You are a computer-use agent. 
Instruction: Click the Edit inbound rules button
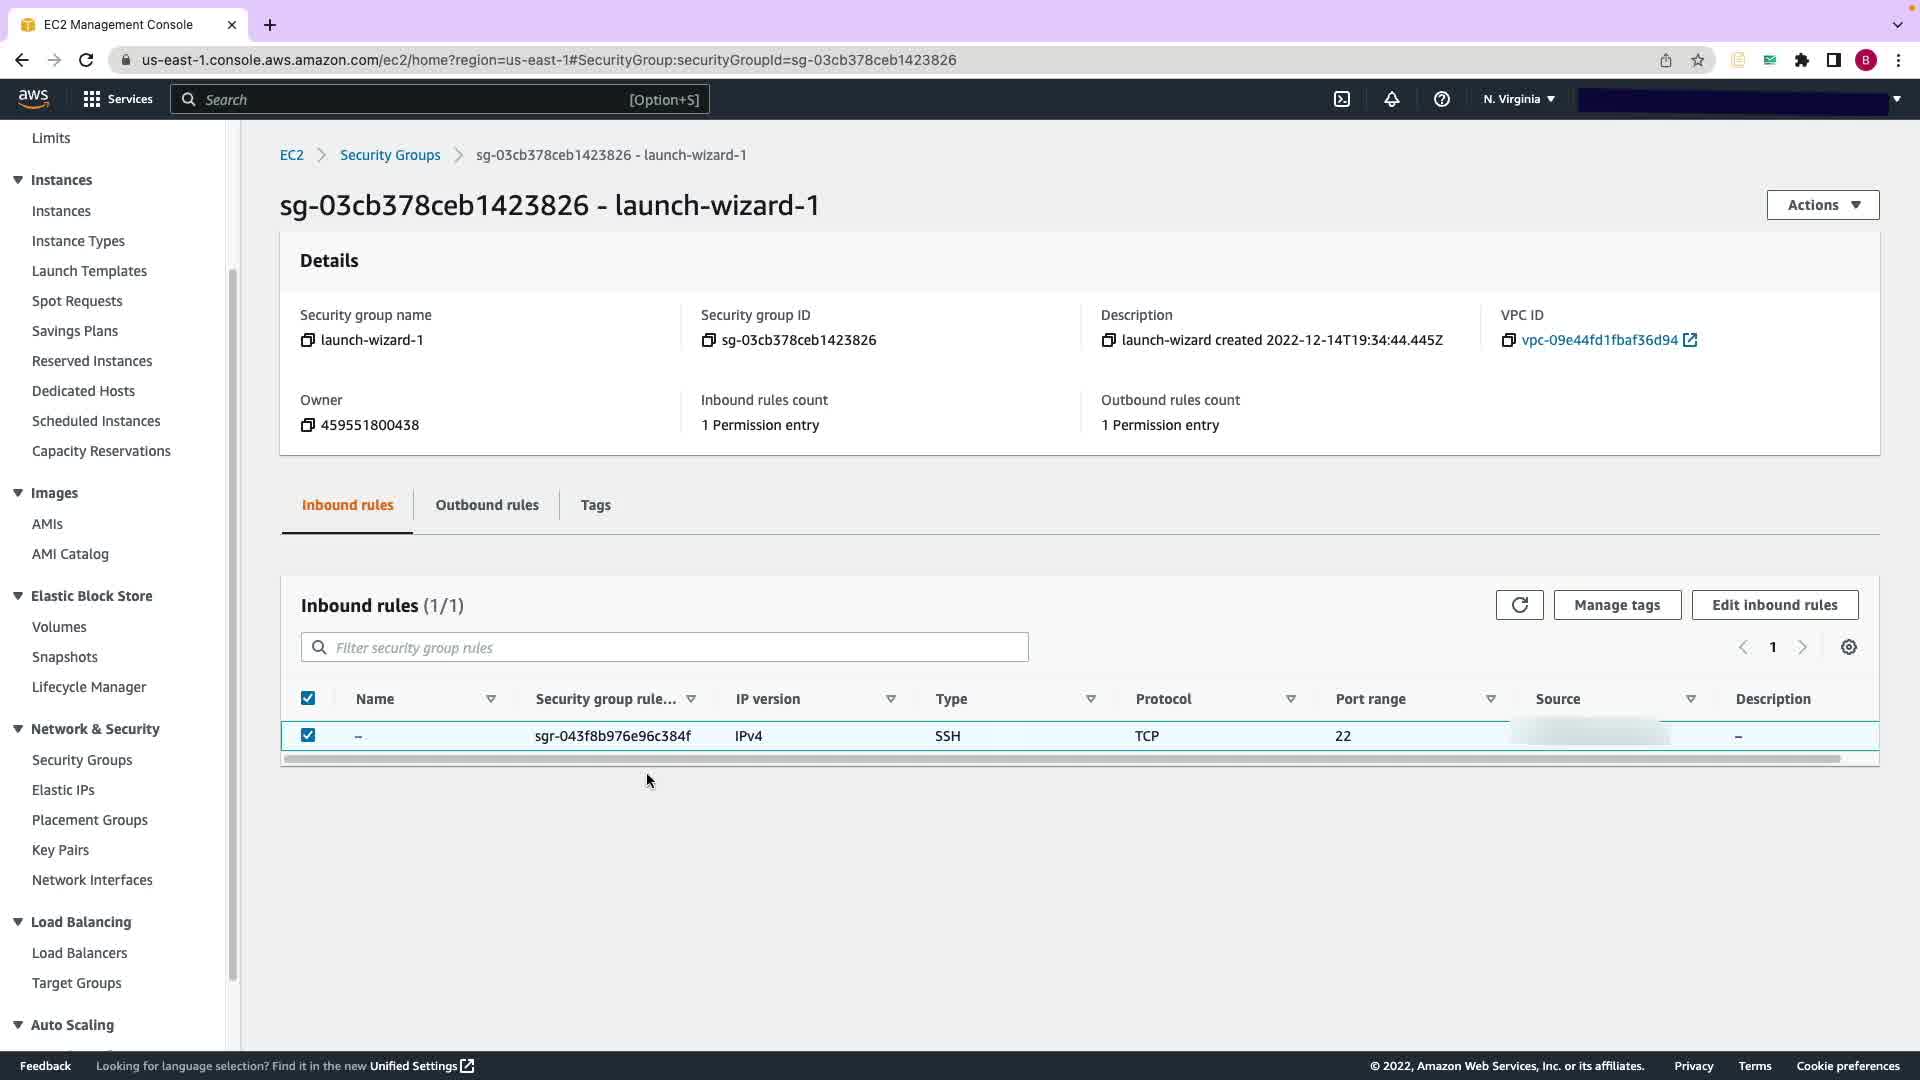pyautogui.click(x=1774, y=605)
